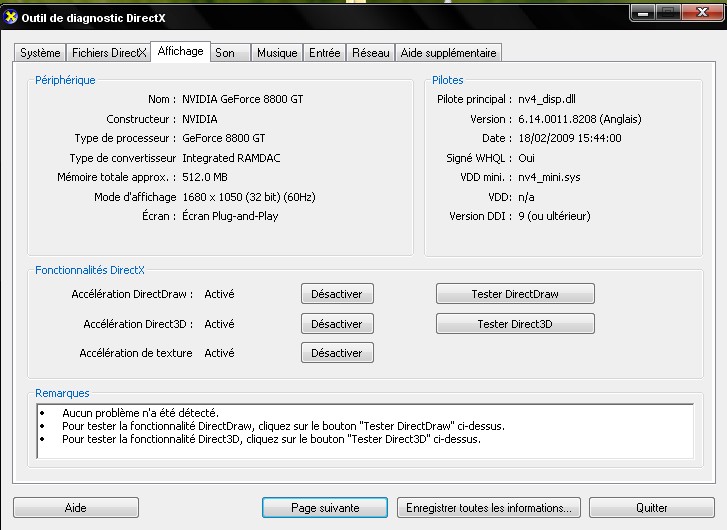Screen dimensions: 727x530
Task: Click Enregistrer toutes les informations button
Action: click(x=489, y=508)
